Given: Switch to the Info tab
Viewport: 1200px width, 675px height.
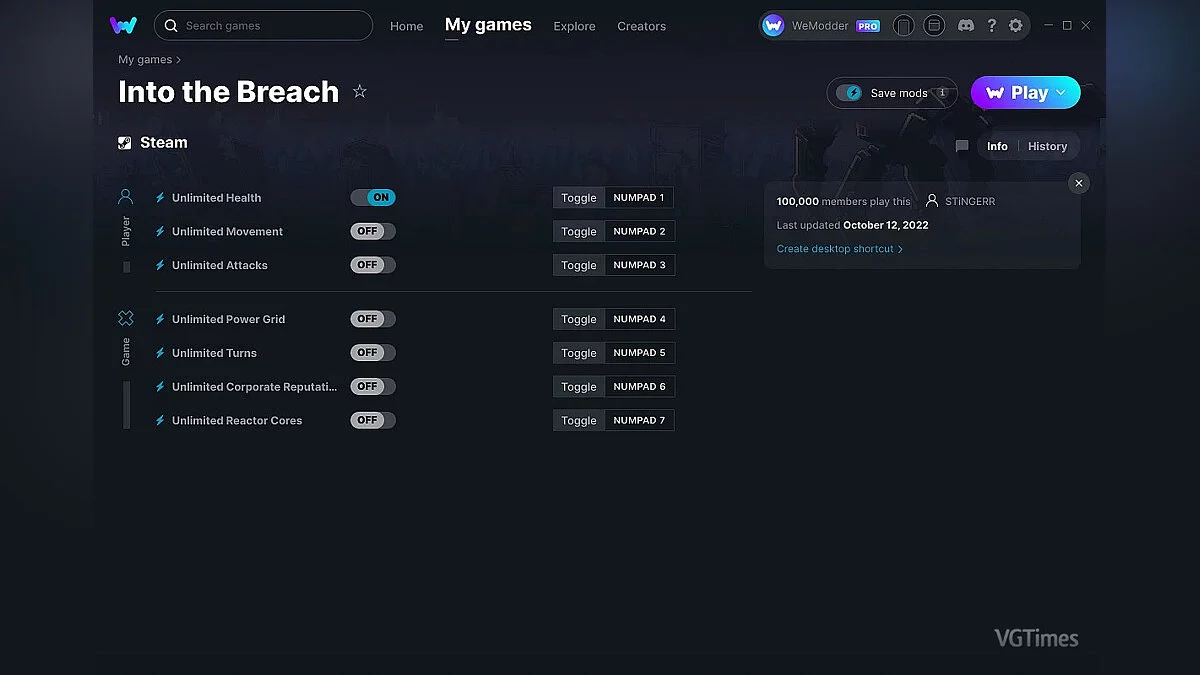Looking at the screenshot, I should [997, 146].
